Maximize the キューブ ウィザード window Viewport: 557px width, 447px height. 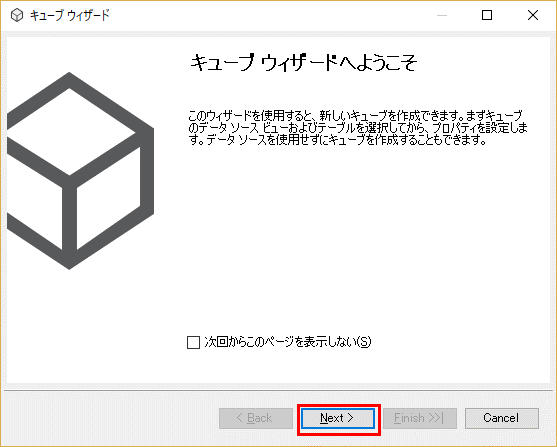[487, 15]
